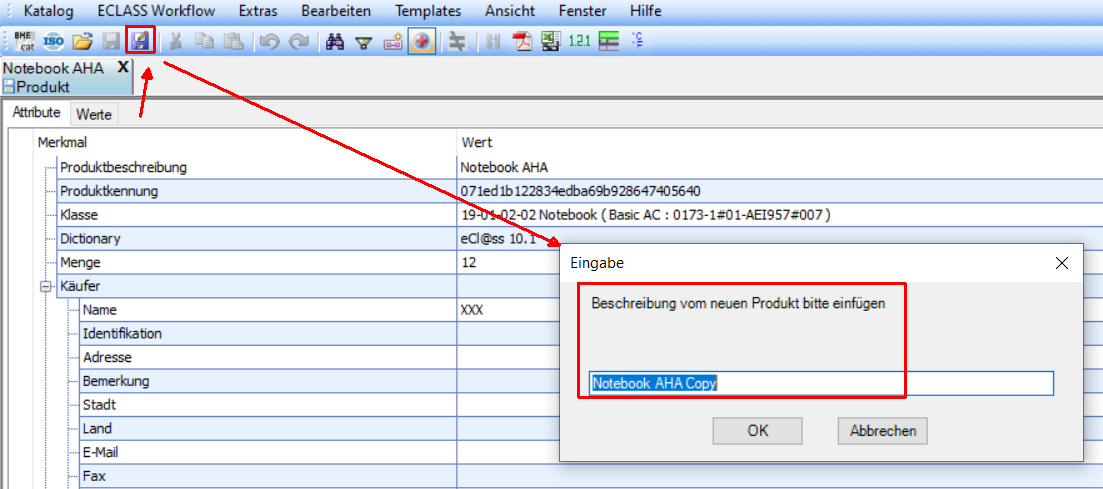Select the Produktkennung attribute row
The height and width of the screenshot is (489, 1103).
109,191
